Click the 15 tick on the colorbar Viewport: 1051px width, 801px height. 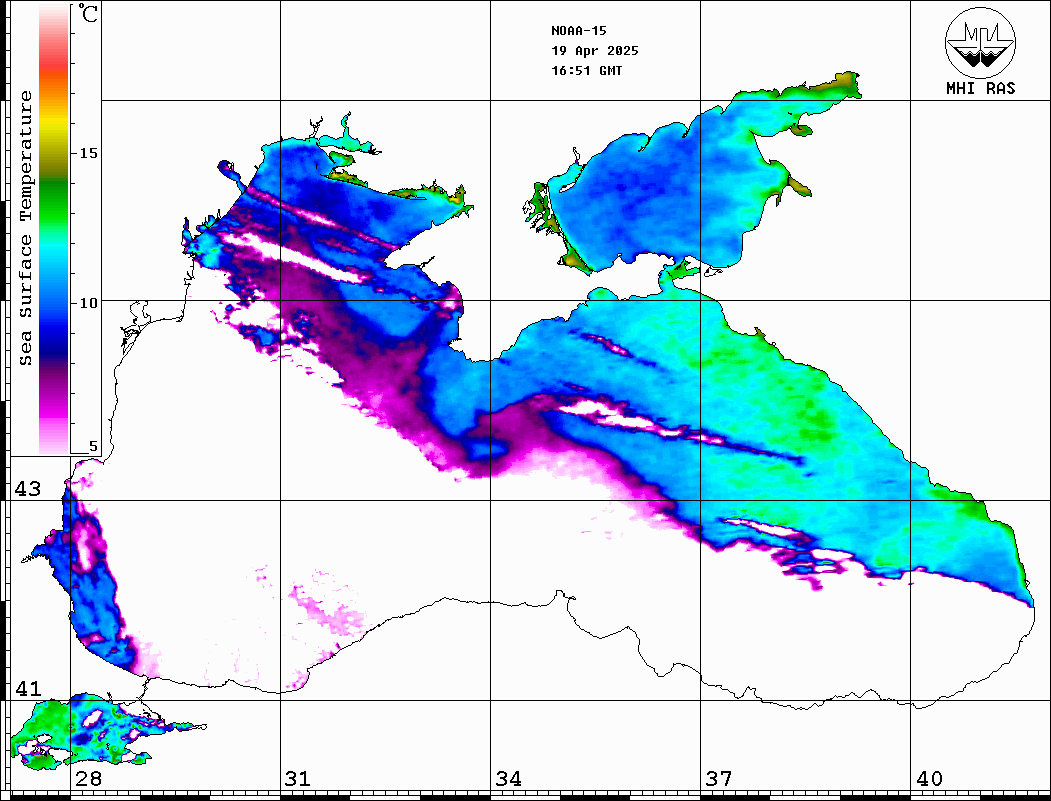pyautogui.click(x=88, y=153)
